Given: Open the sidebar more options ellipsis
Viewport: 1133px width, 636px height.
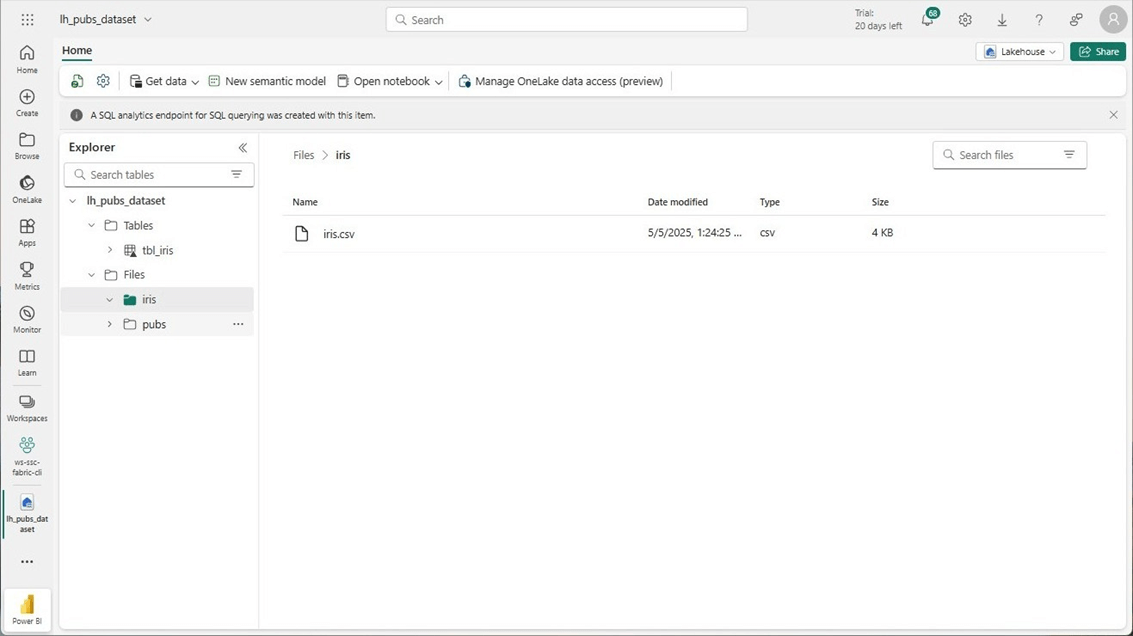Looking at the screenshot, I should (x=27, y=562).
